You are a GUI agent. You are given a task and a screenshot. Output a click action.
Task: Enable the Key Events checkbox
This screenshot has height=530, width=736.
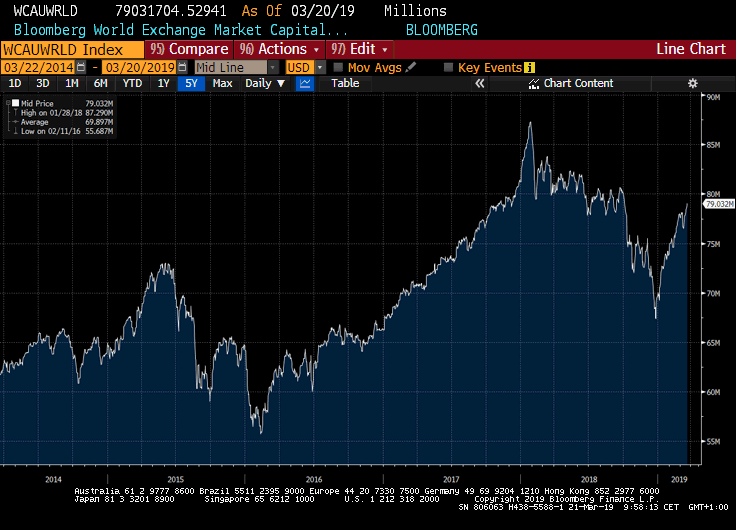(448, 67)
